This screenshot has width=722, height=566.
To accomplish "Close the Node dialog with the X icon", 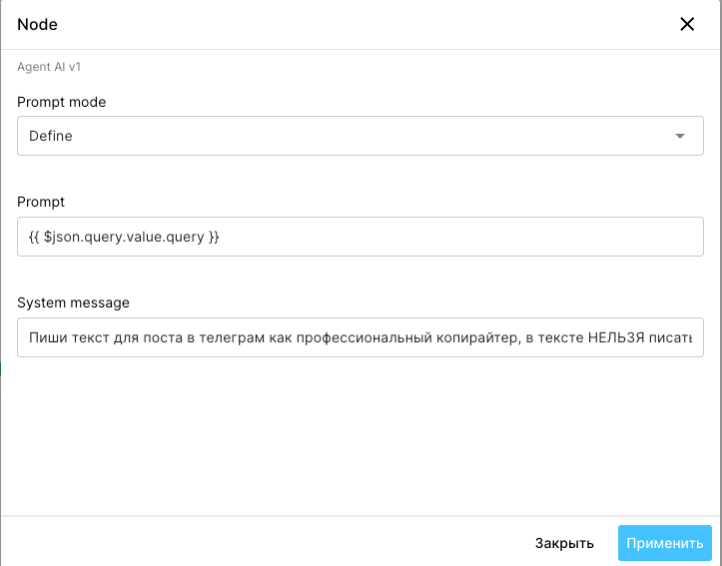I will (687, 24).
